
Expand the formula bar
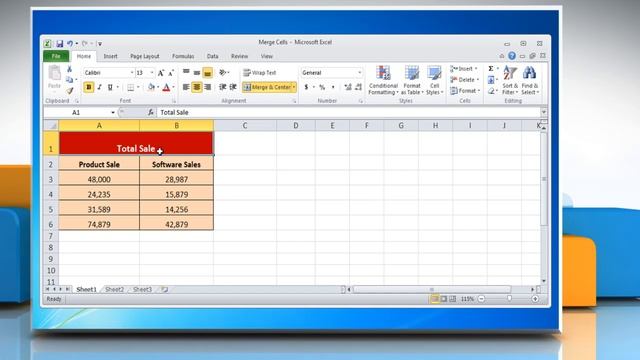pos(544,112)
